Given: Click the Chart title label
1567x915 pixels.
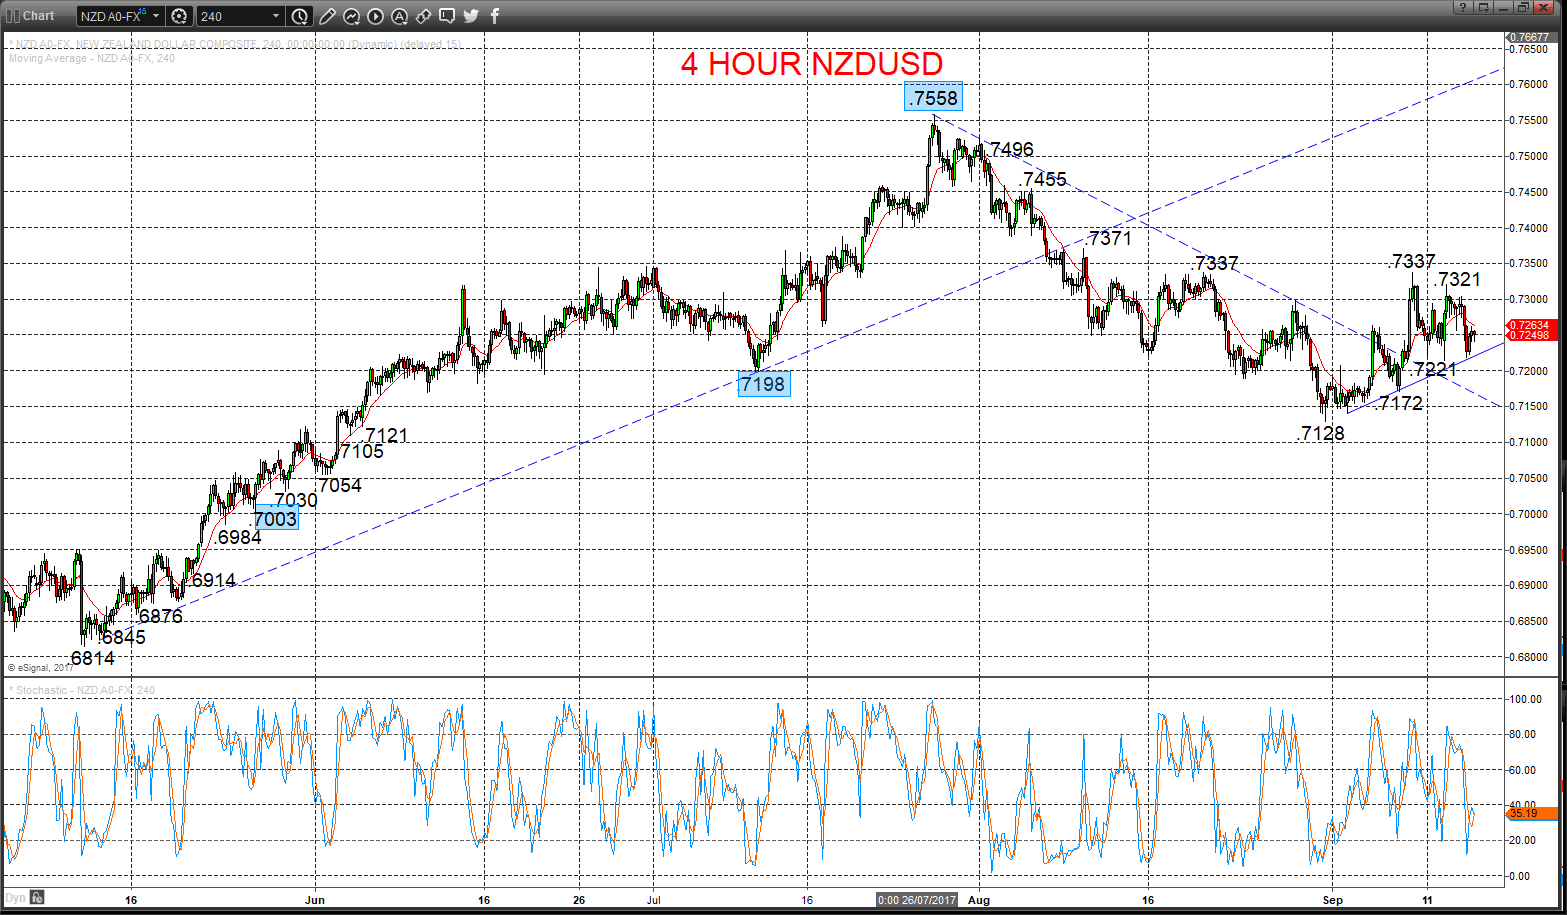Looking at the screenshot, I should [38, 16].
